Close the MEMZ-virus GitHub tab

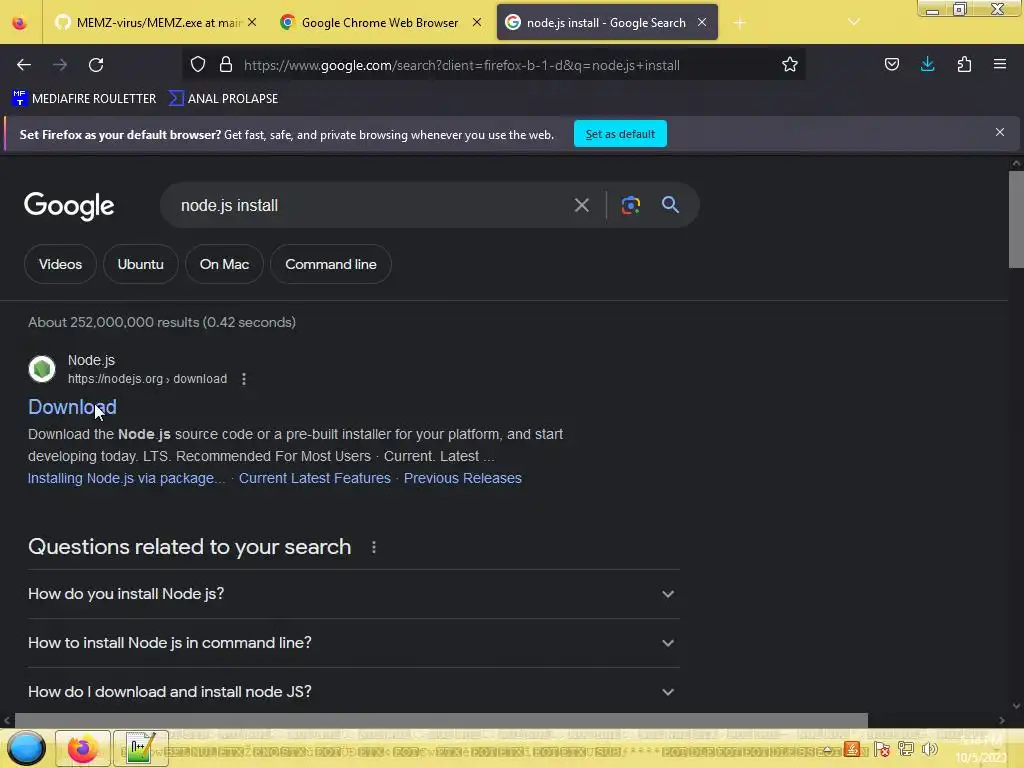point(252,22)
